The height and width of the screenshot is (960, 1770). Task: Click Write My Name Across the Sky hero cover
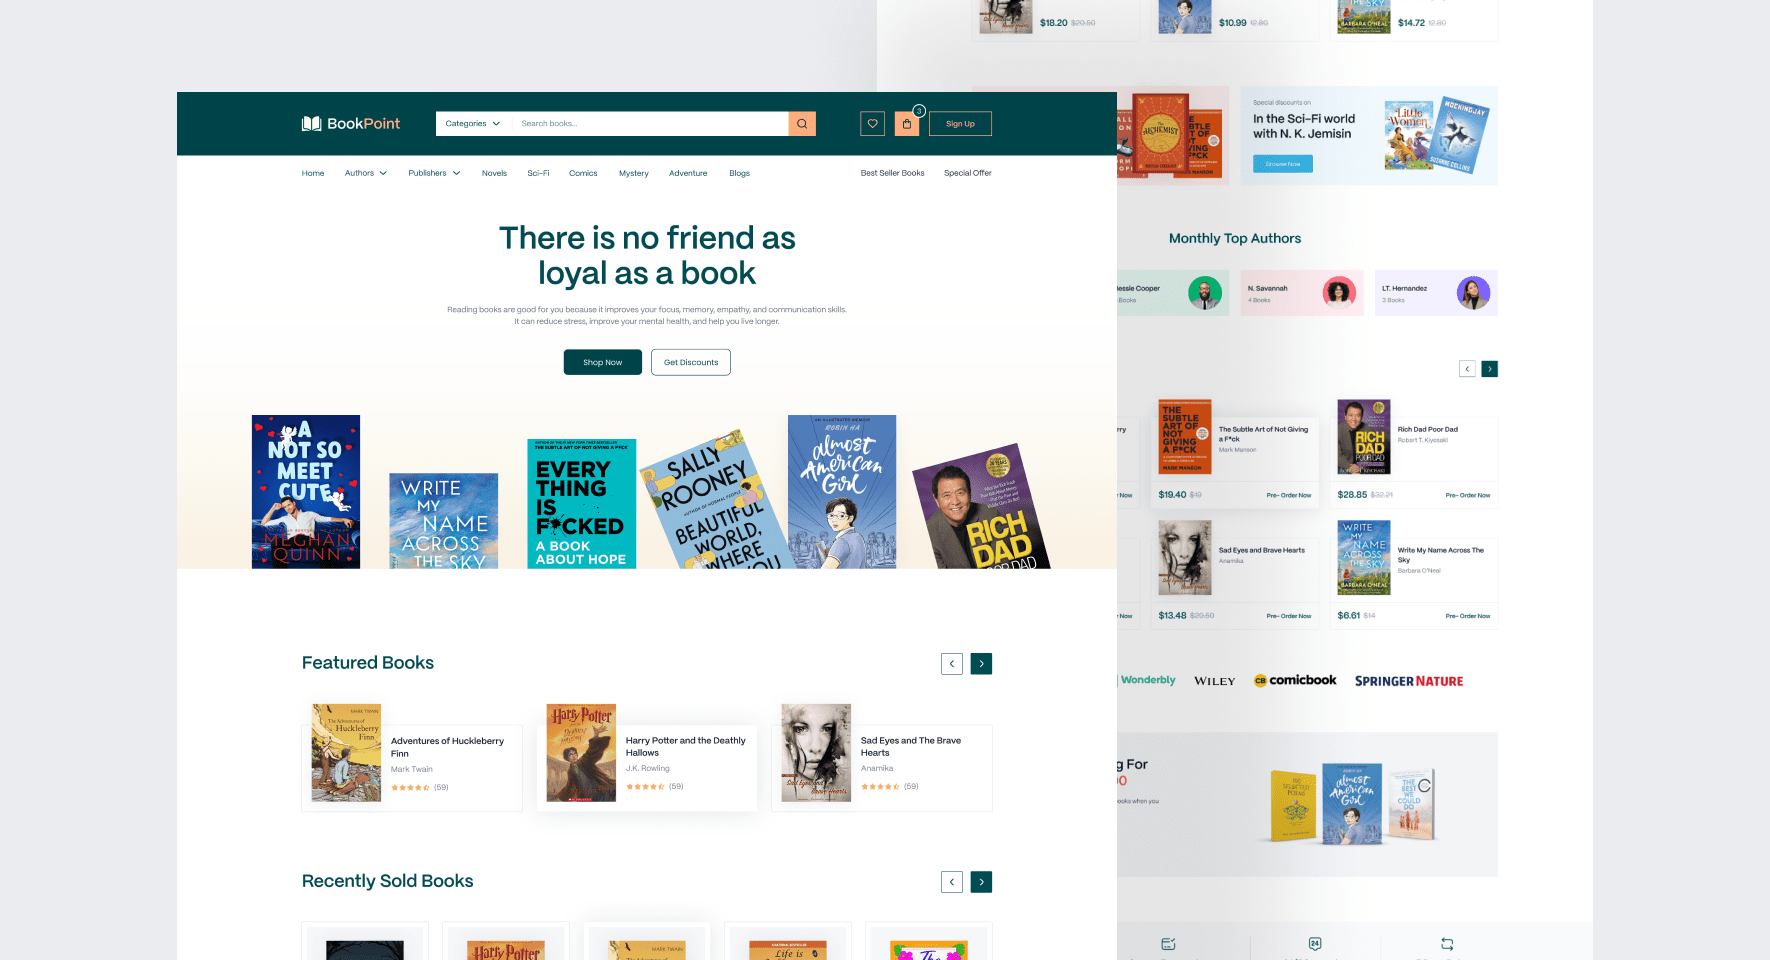click(444, 521)
